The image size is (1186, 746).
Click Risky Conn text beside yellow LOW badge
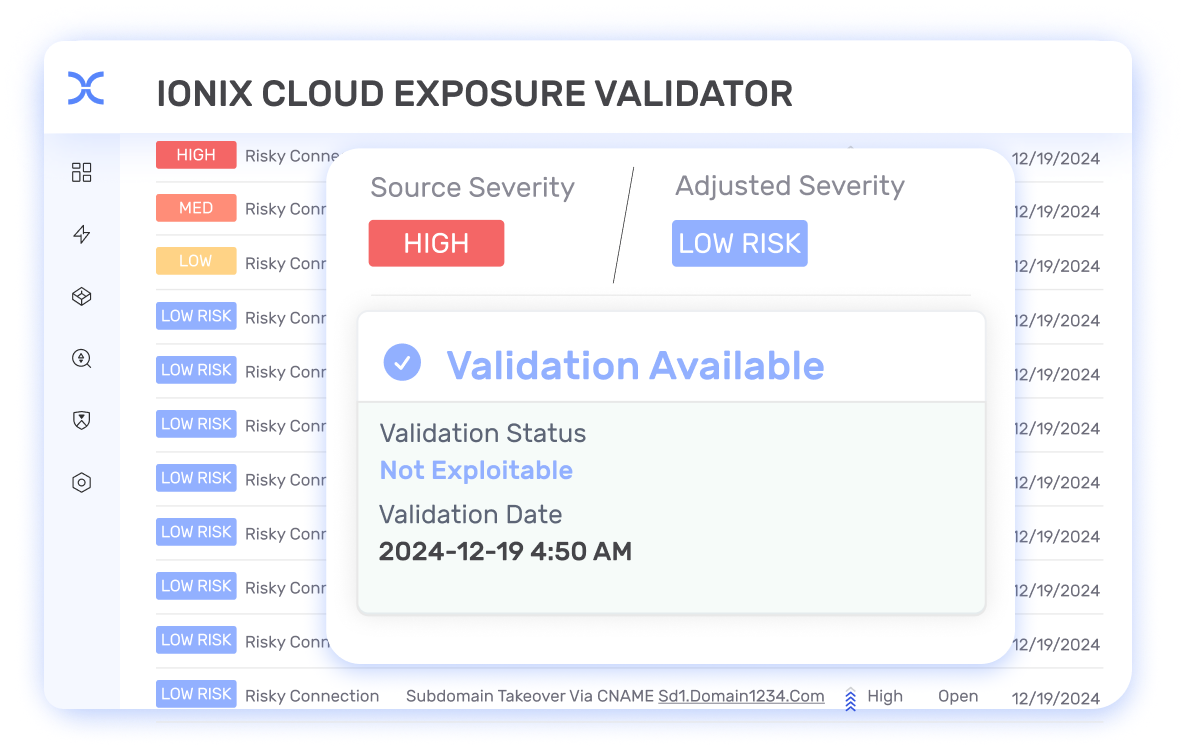pyautogui.click(x=285, y=263)
